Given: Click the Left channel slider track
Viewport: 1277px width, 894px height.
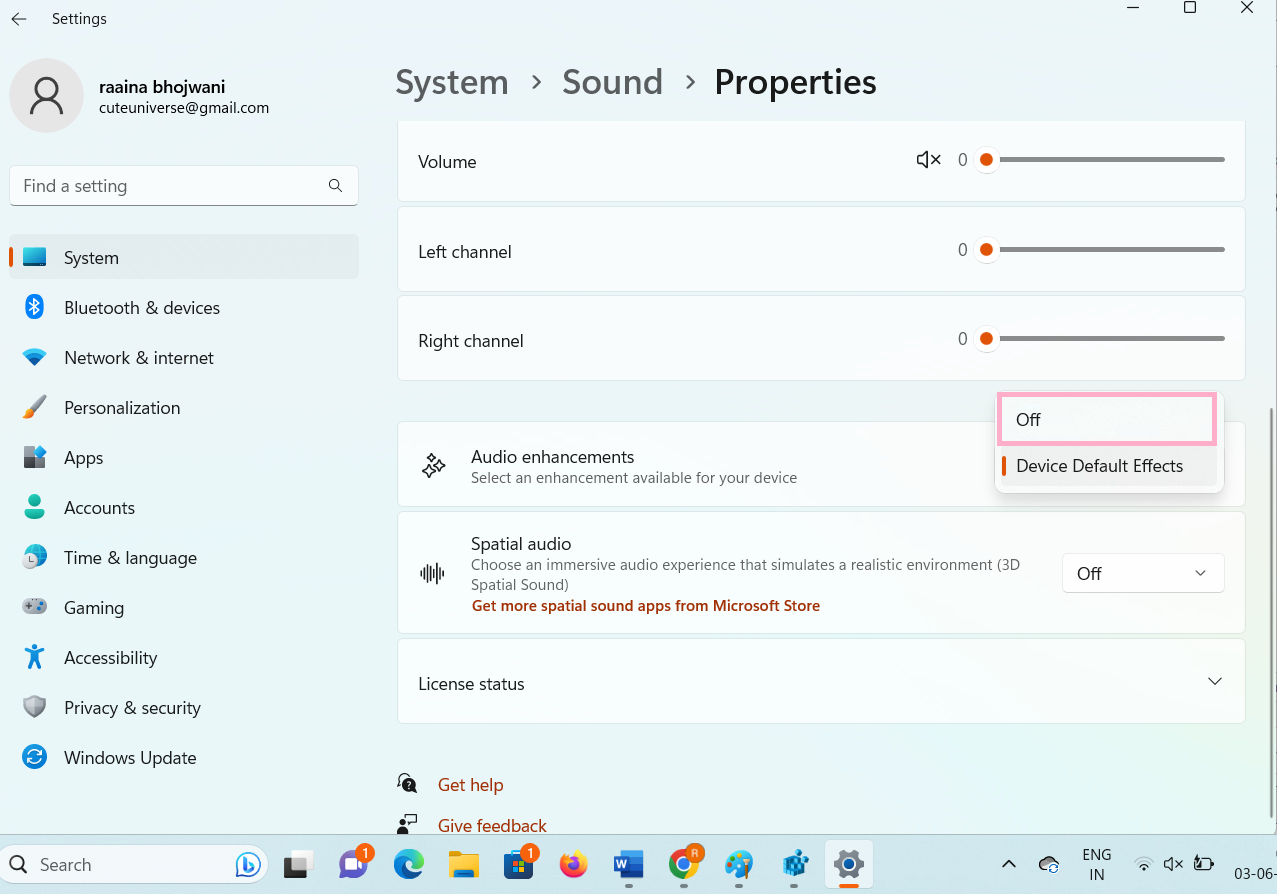Looking at the screenshot, I should (1110, 250).
